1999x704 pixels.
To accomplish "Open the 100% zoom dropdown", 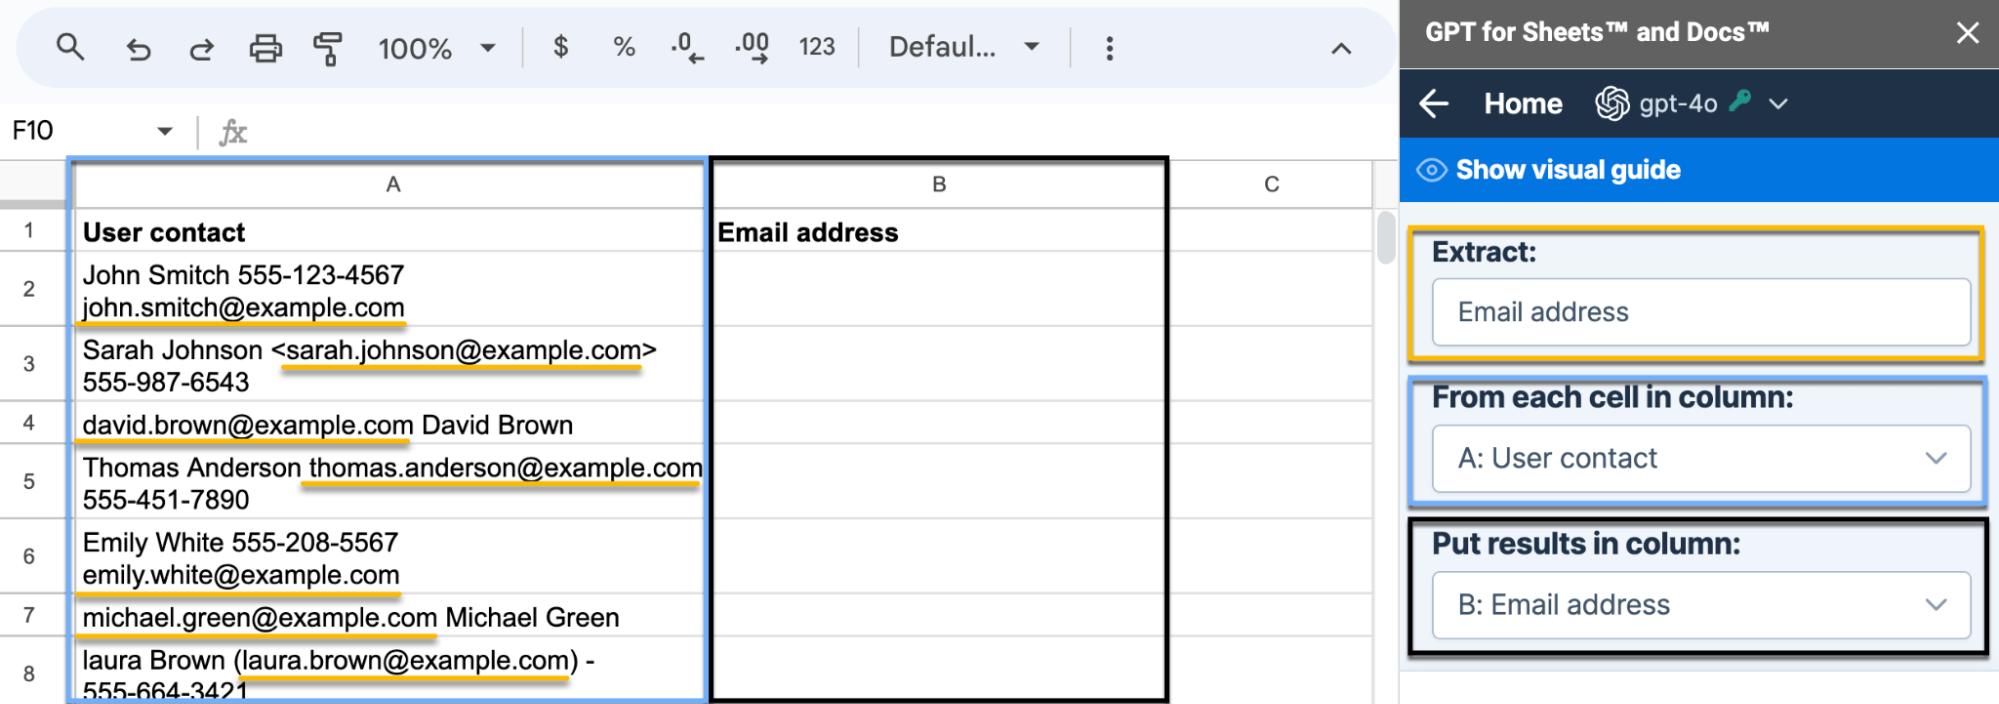I will tap(436, 48).
